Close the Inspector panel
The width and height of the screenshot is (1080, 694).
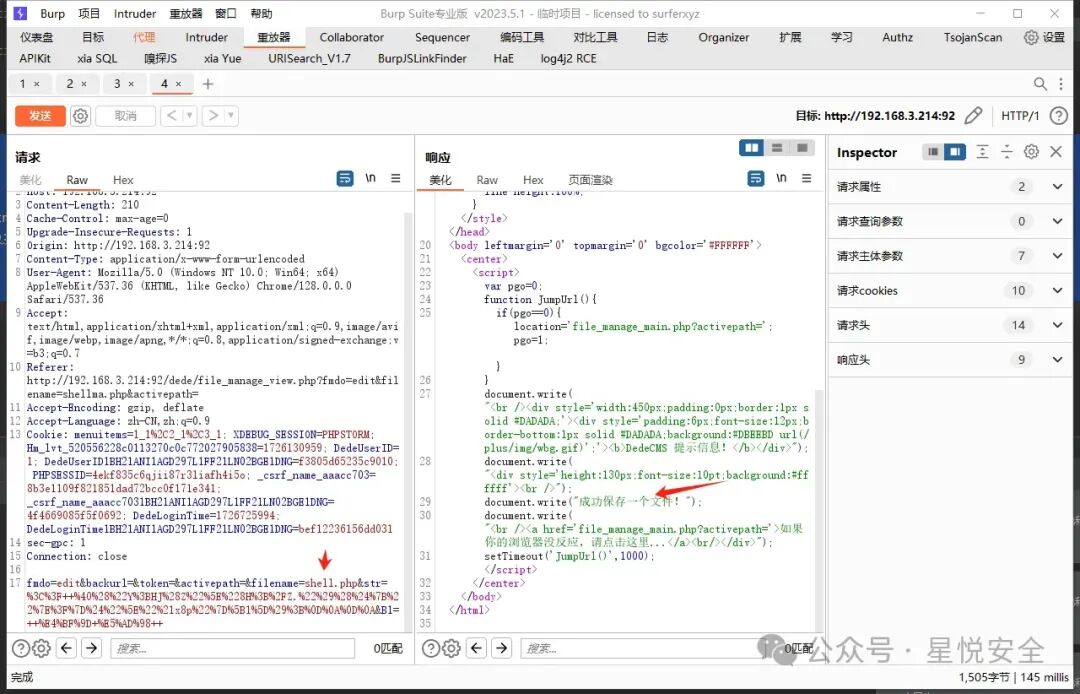click(x=1056, y=152)
